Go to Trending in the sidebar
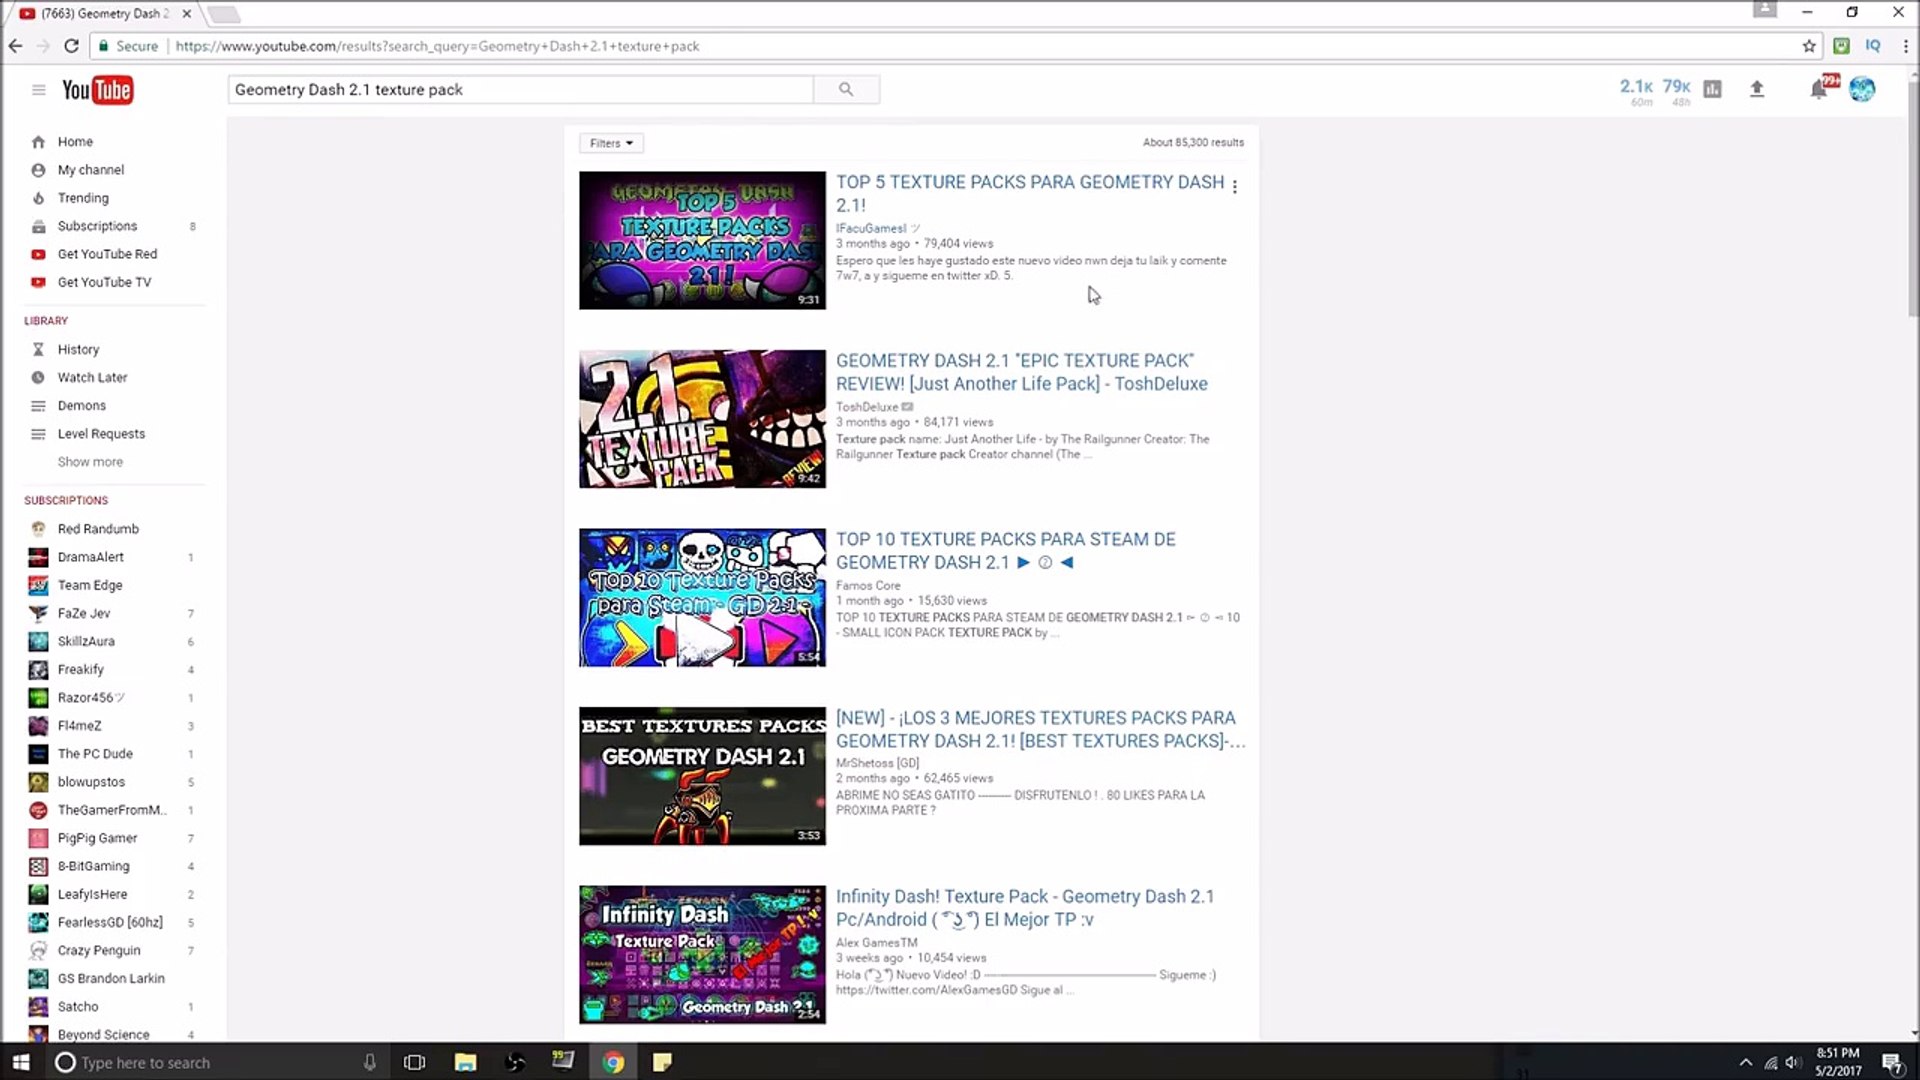1920x1080 pixels. pos(83,198)
